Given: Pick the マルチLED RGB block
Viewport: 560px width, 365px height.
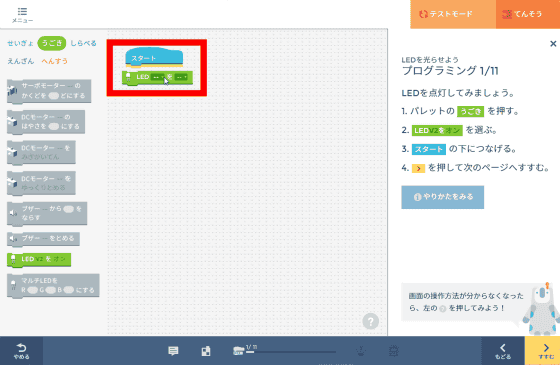Looking at the screenshot, I should pos(53,286).
